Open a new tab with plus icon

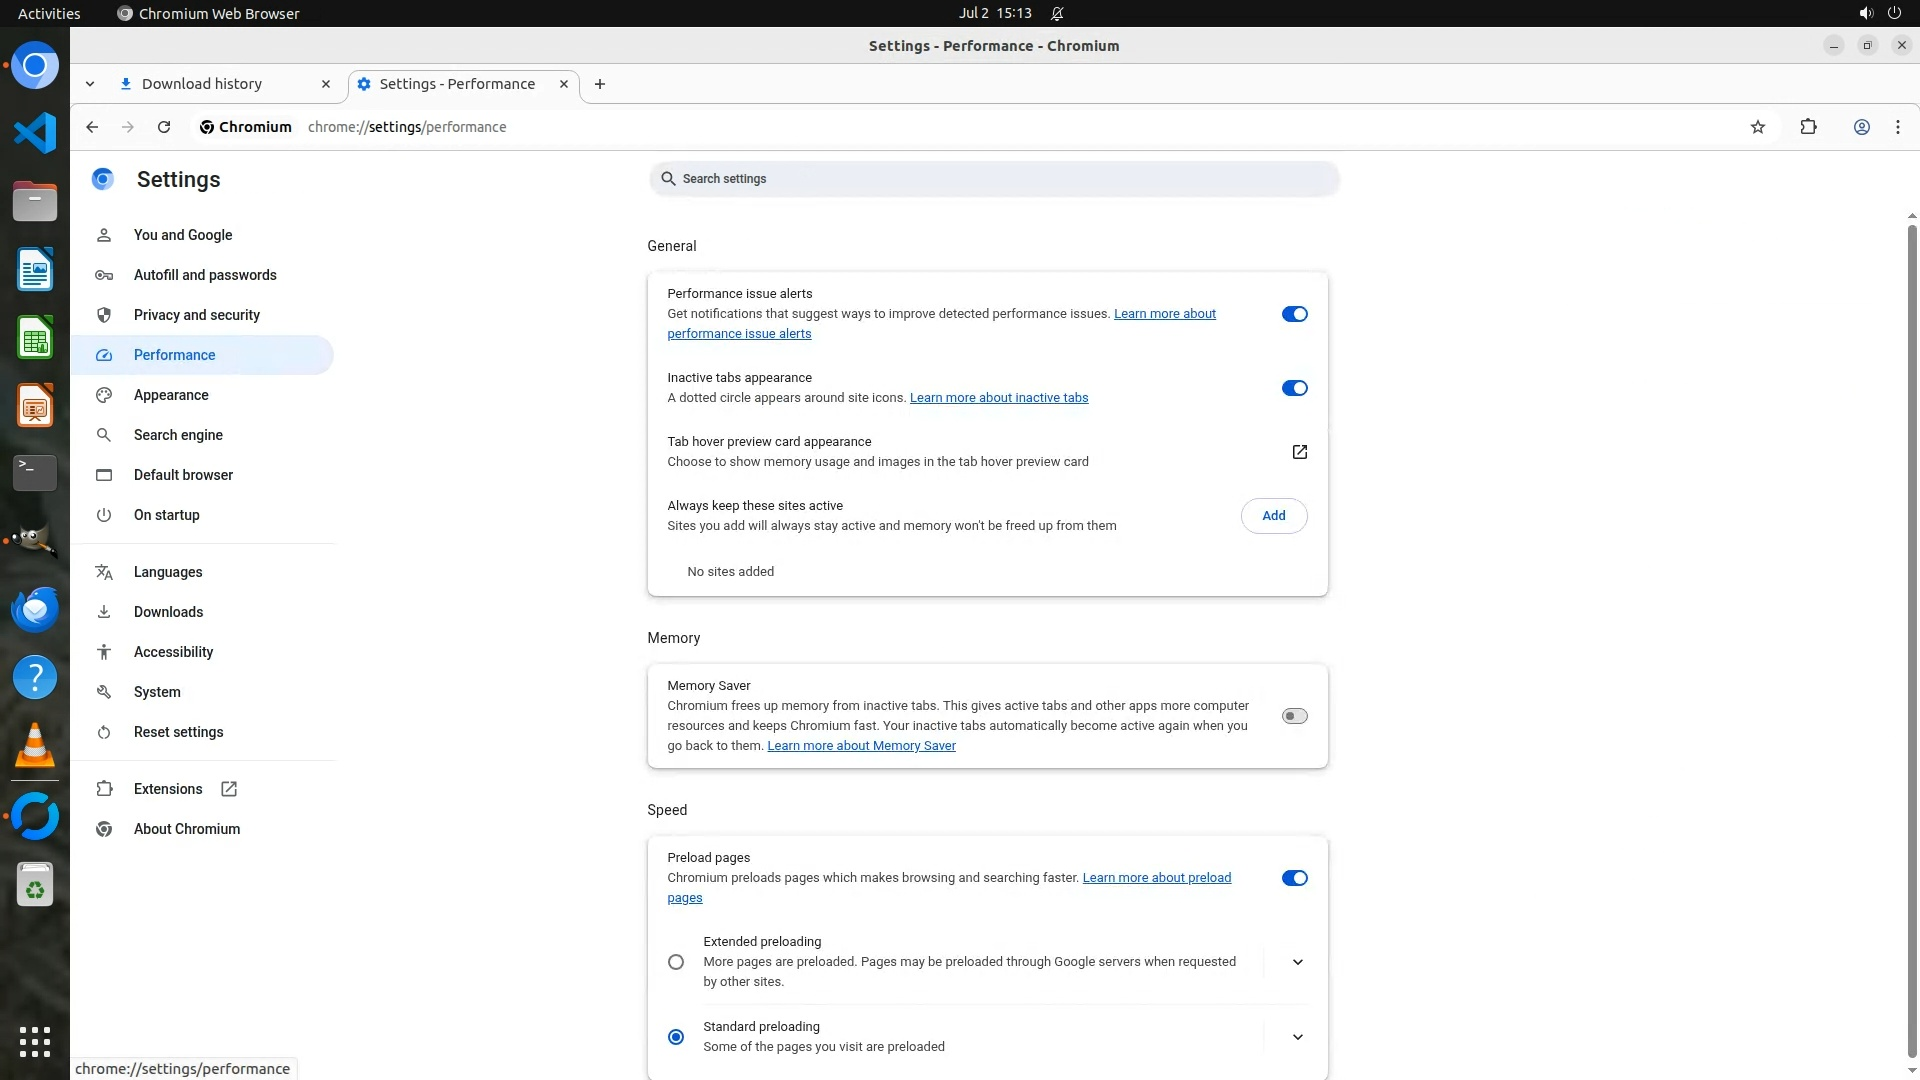(x=599, y=84)
